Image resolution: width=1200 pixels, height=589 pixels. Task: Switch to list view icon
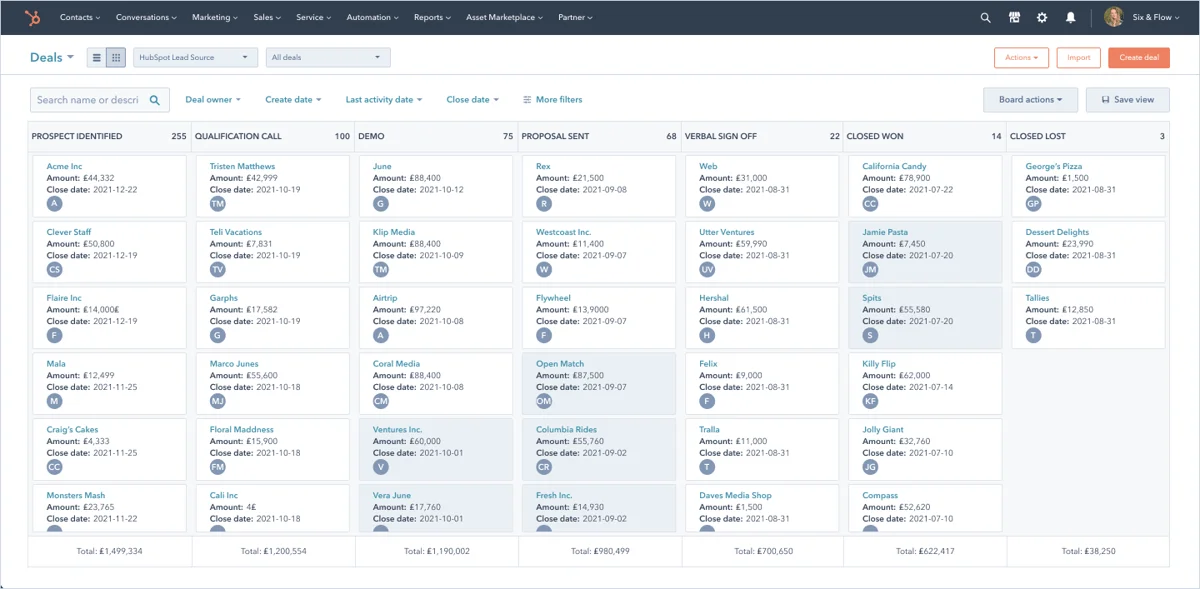point(97,58)
